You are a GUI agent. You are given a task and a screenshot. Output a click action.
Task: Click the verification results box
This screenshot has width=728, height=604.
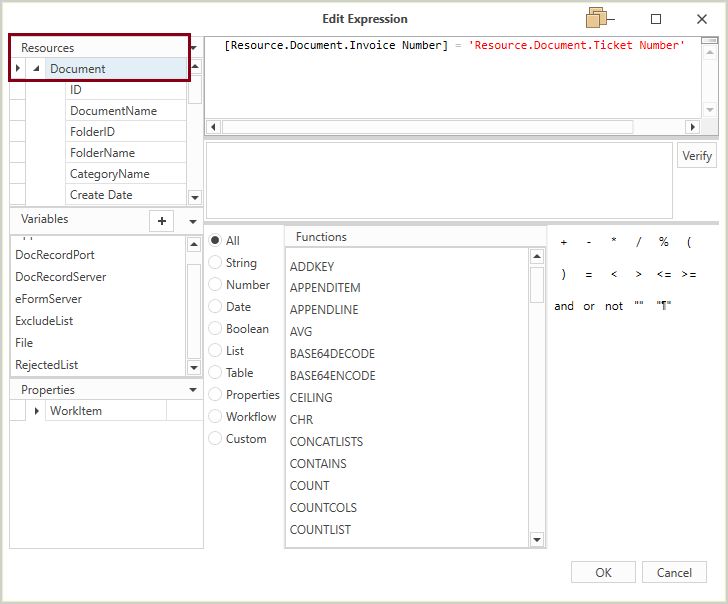(439, 180)
